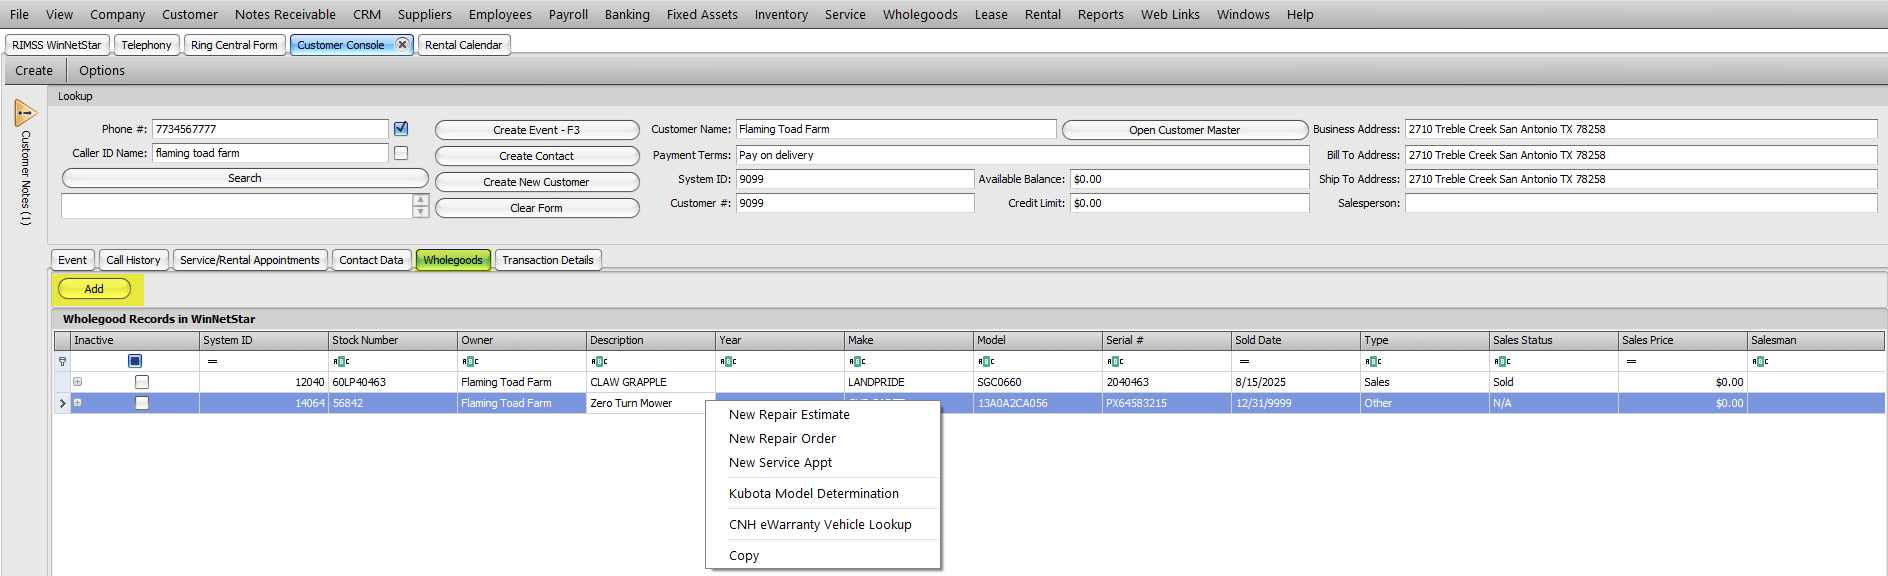Open the Inventory menu
Screen dimensions: 1888x576
point(781,14)
